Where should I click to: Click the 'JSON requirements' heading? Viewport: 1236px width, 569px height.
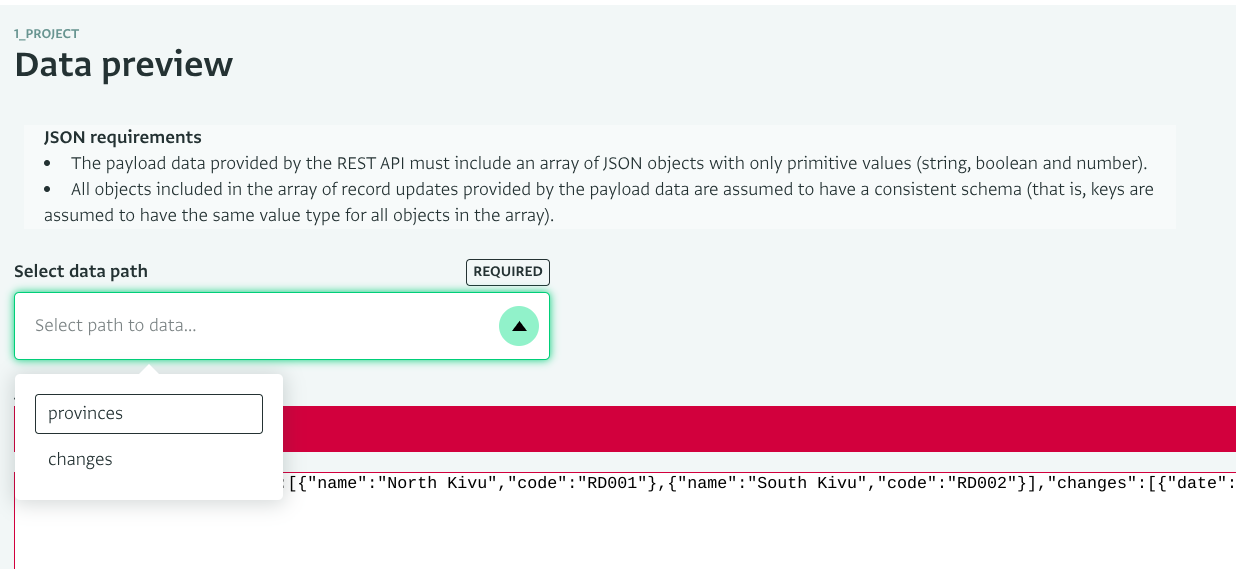pyautogui.click(x=123, y=137)
